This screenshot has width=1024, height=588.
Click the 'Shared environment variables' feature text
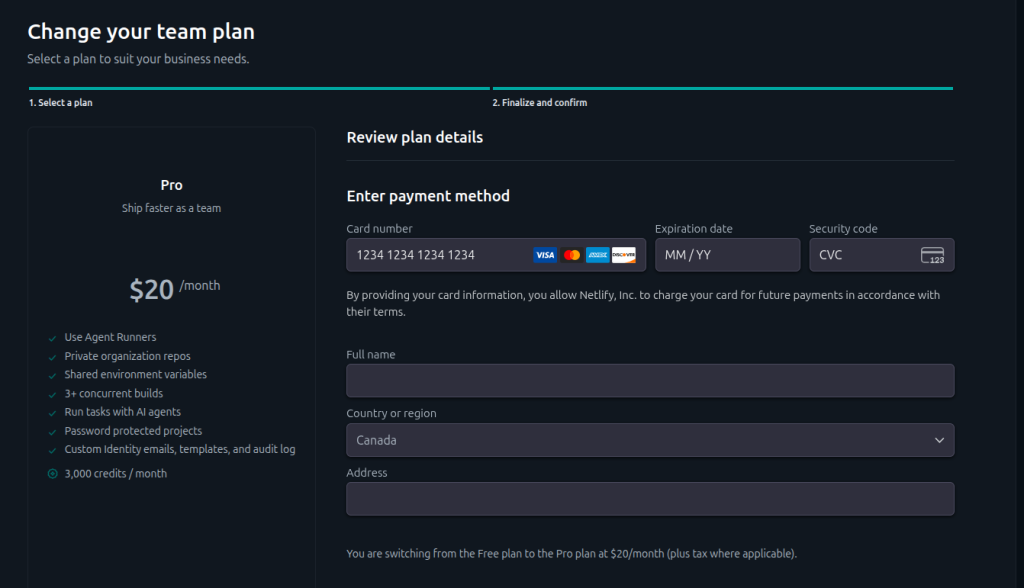pyautogui.click(x=135, y=374)
